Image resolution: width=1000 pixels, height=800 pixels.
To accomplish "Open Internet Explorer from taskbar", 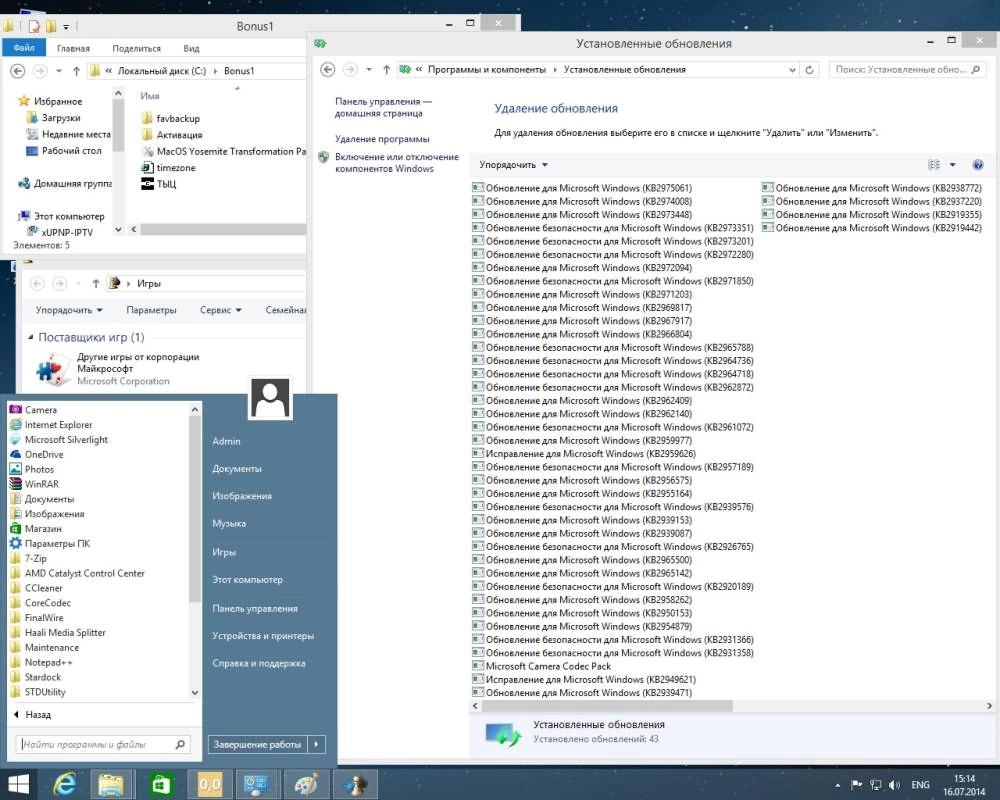I will coord(64,784).
